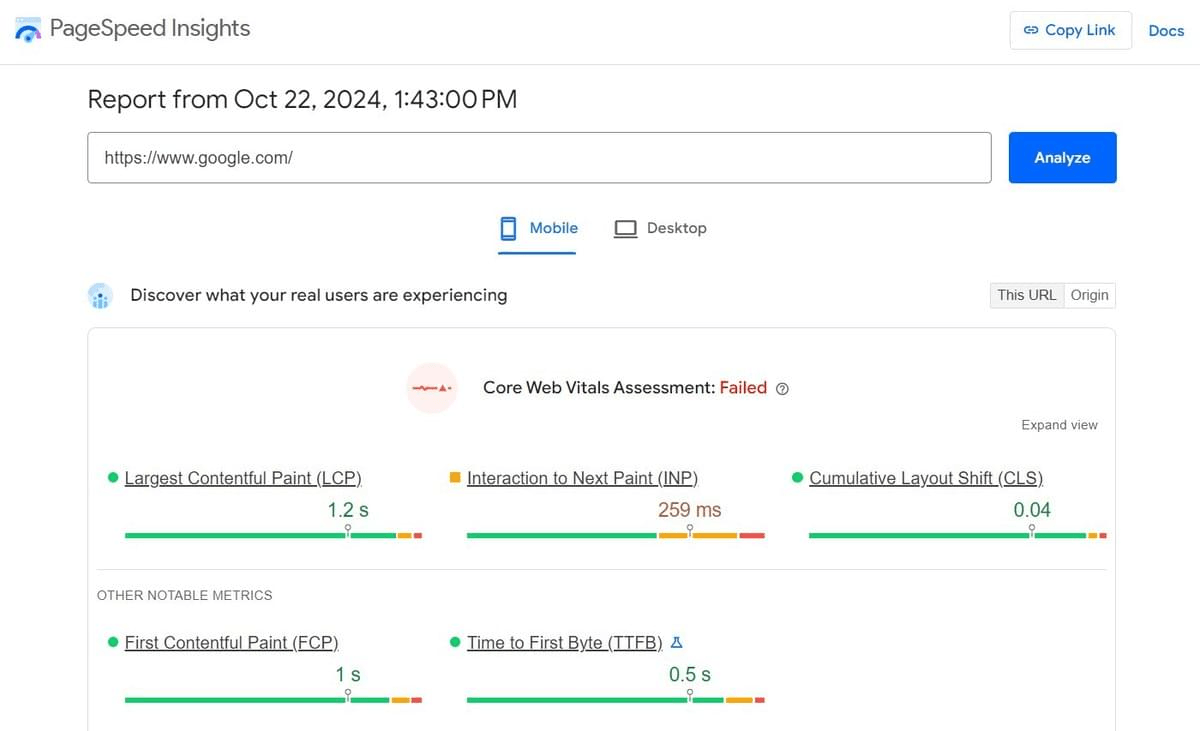Click the real users people icon
Screen dimensions: 1200x731
[100, 296]
